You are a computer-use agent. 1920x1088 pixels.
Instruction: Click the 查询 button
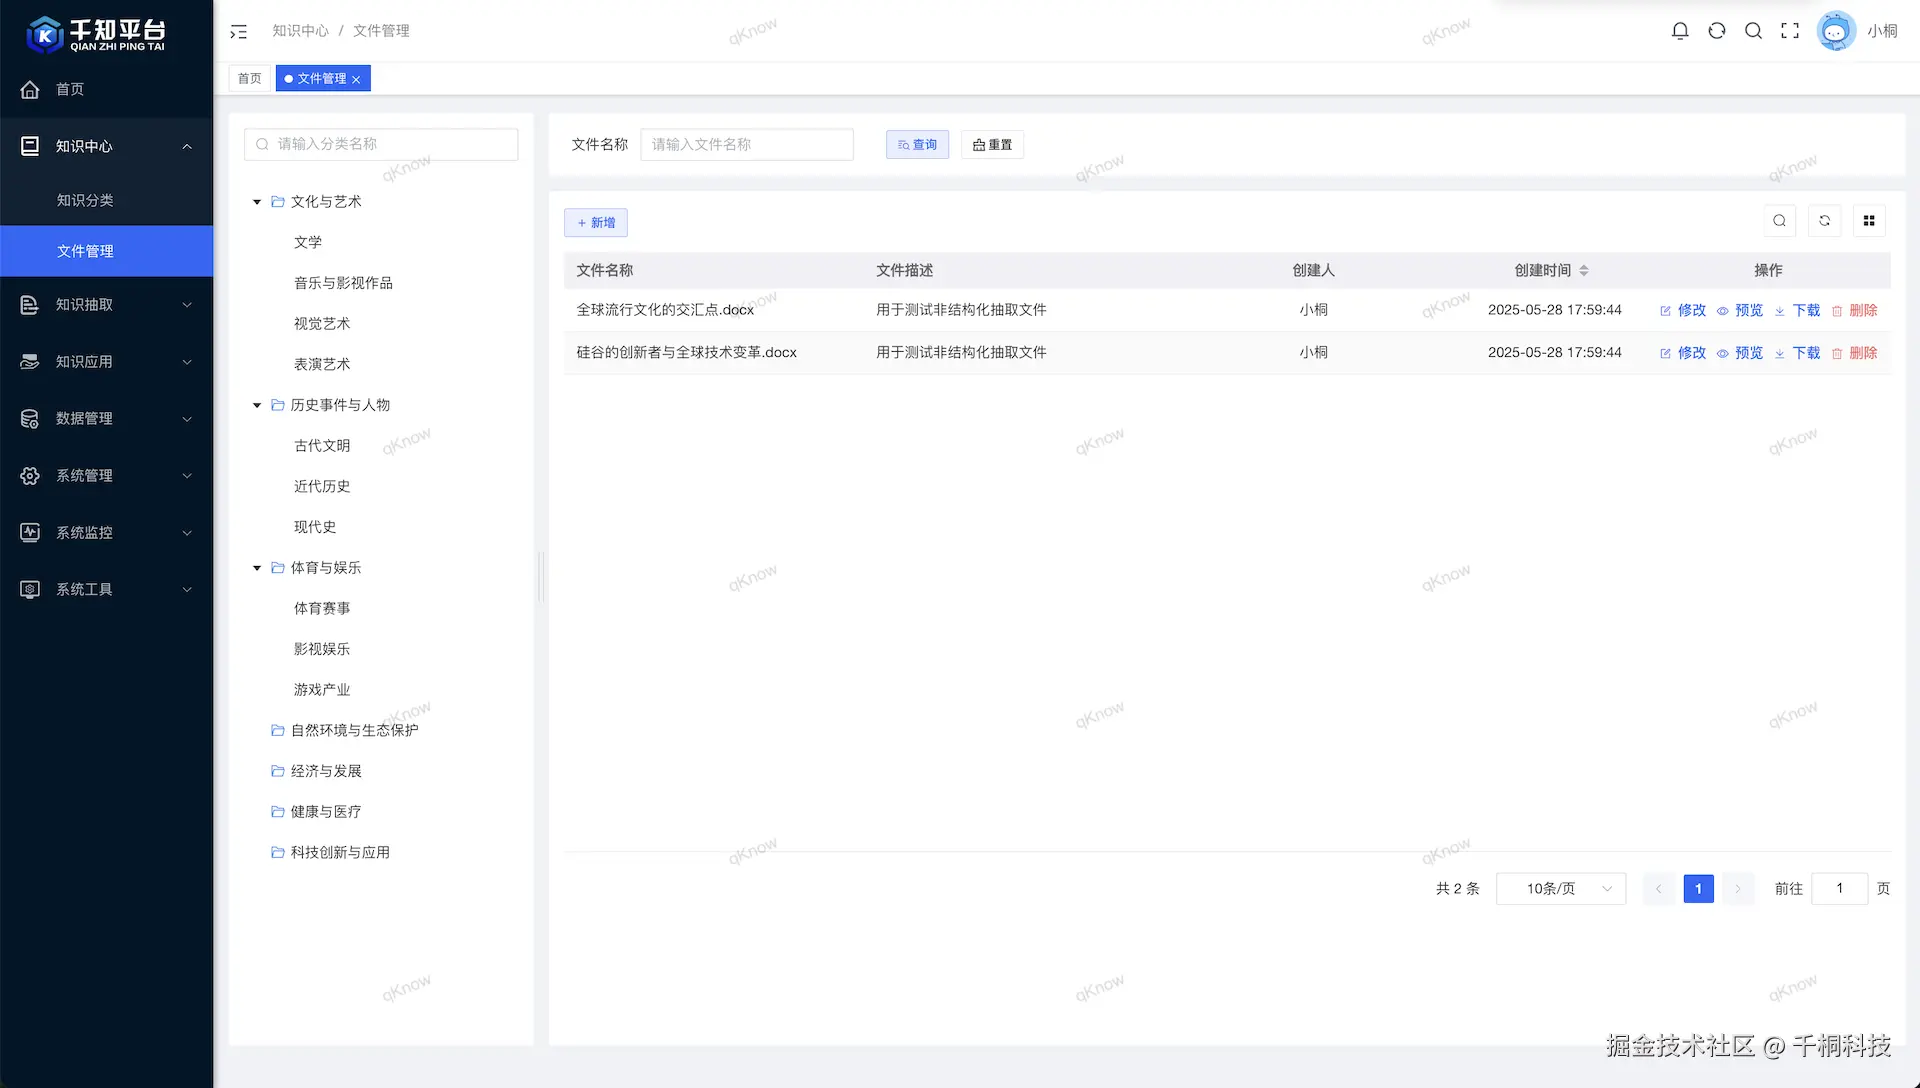pos(917,145)
